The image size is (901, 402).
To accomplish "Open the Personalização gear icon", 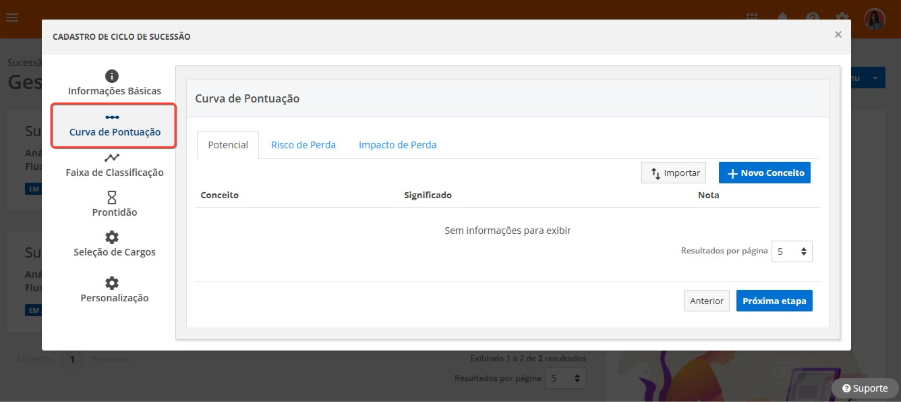I will tap(112, 283).
